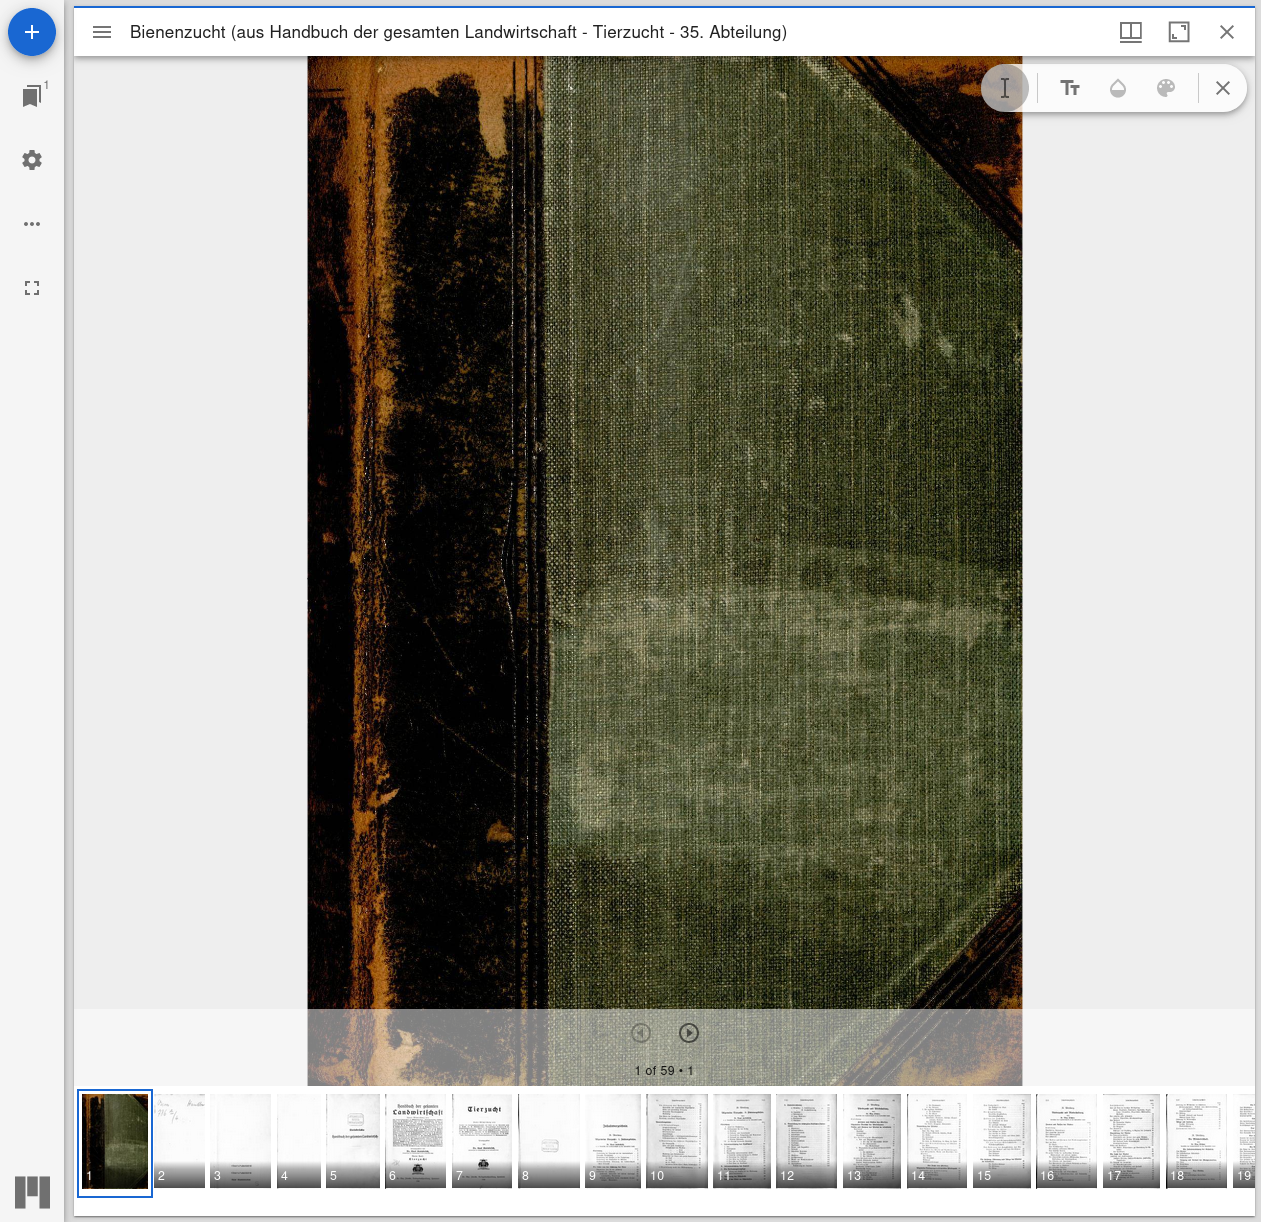1261x1222 pixels.
Task: Select thumbnail 6, the Landwirtschaft title page
Action: (417, 1141)
